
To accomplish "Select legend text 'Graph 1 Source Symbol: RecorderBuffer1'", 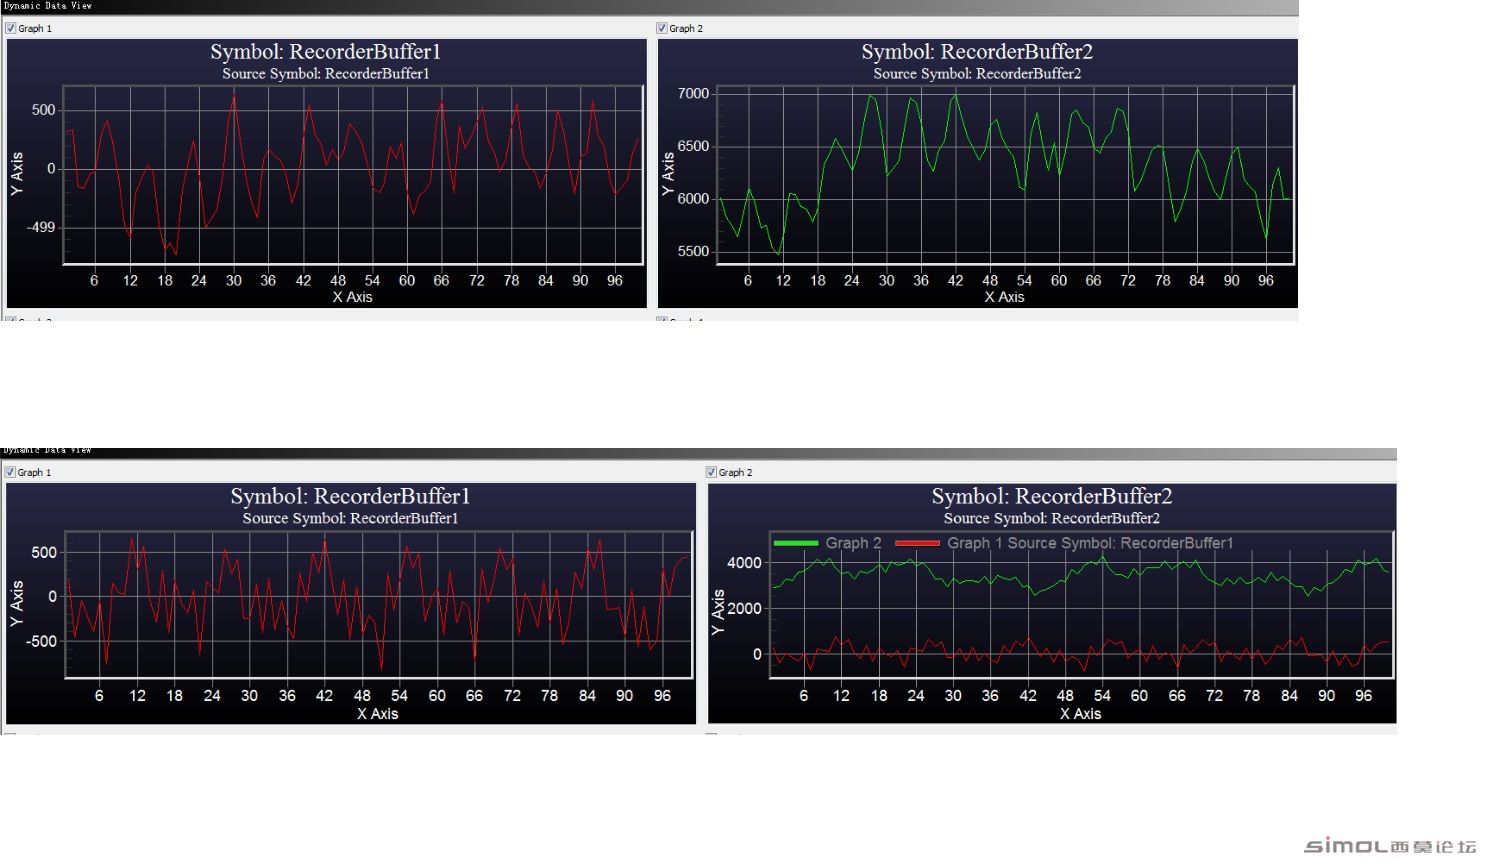I will pos(1090,543).
